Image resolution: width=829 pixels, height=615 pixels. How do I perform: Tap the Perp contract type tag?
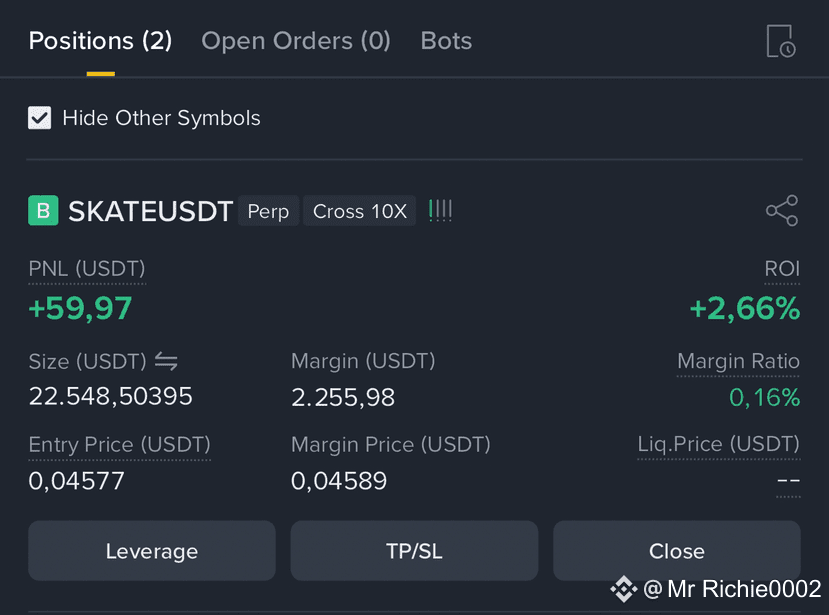[x=268, y=211]
